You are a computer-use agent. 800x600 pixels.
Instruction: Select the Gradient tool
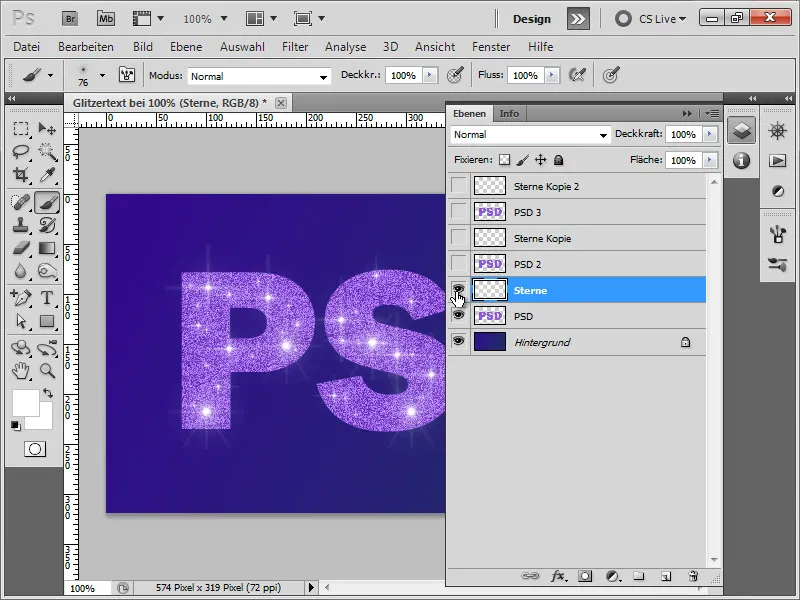[x=47, y=248]
